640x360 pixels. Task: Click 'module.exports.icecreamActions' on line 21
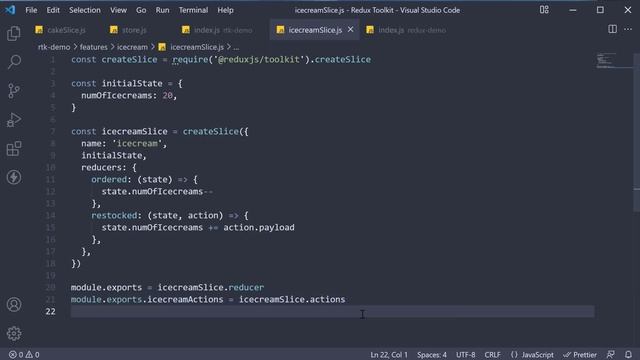(x=147, y=300)
